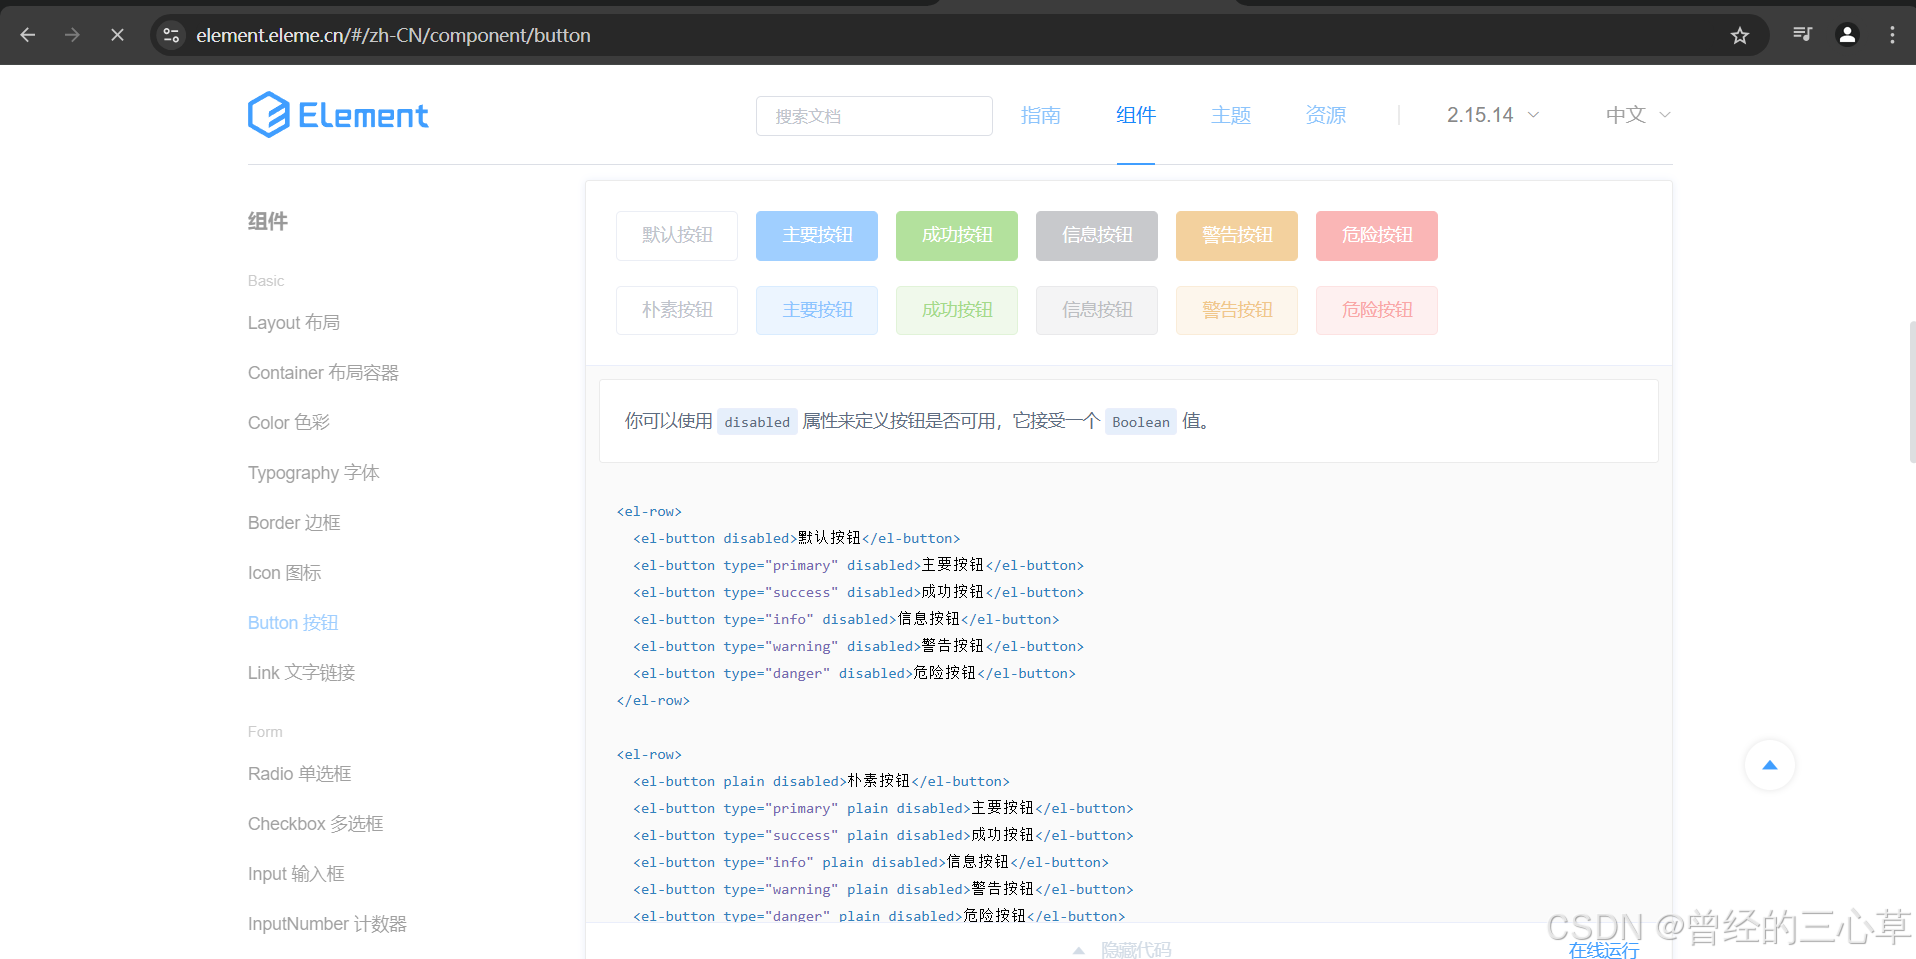Image resolution: width=1916 pixels, height=959 pixels.
Task: Open the media controls icon in toolbar
Action: (x=1801, y=34)
